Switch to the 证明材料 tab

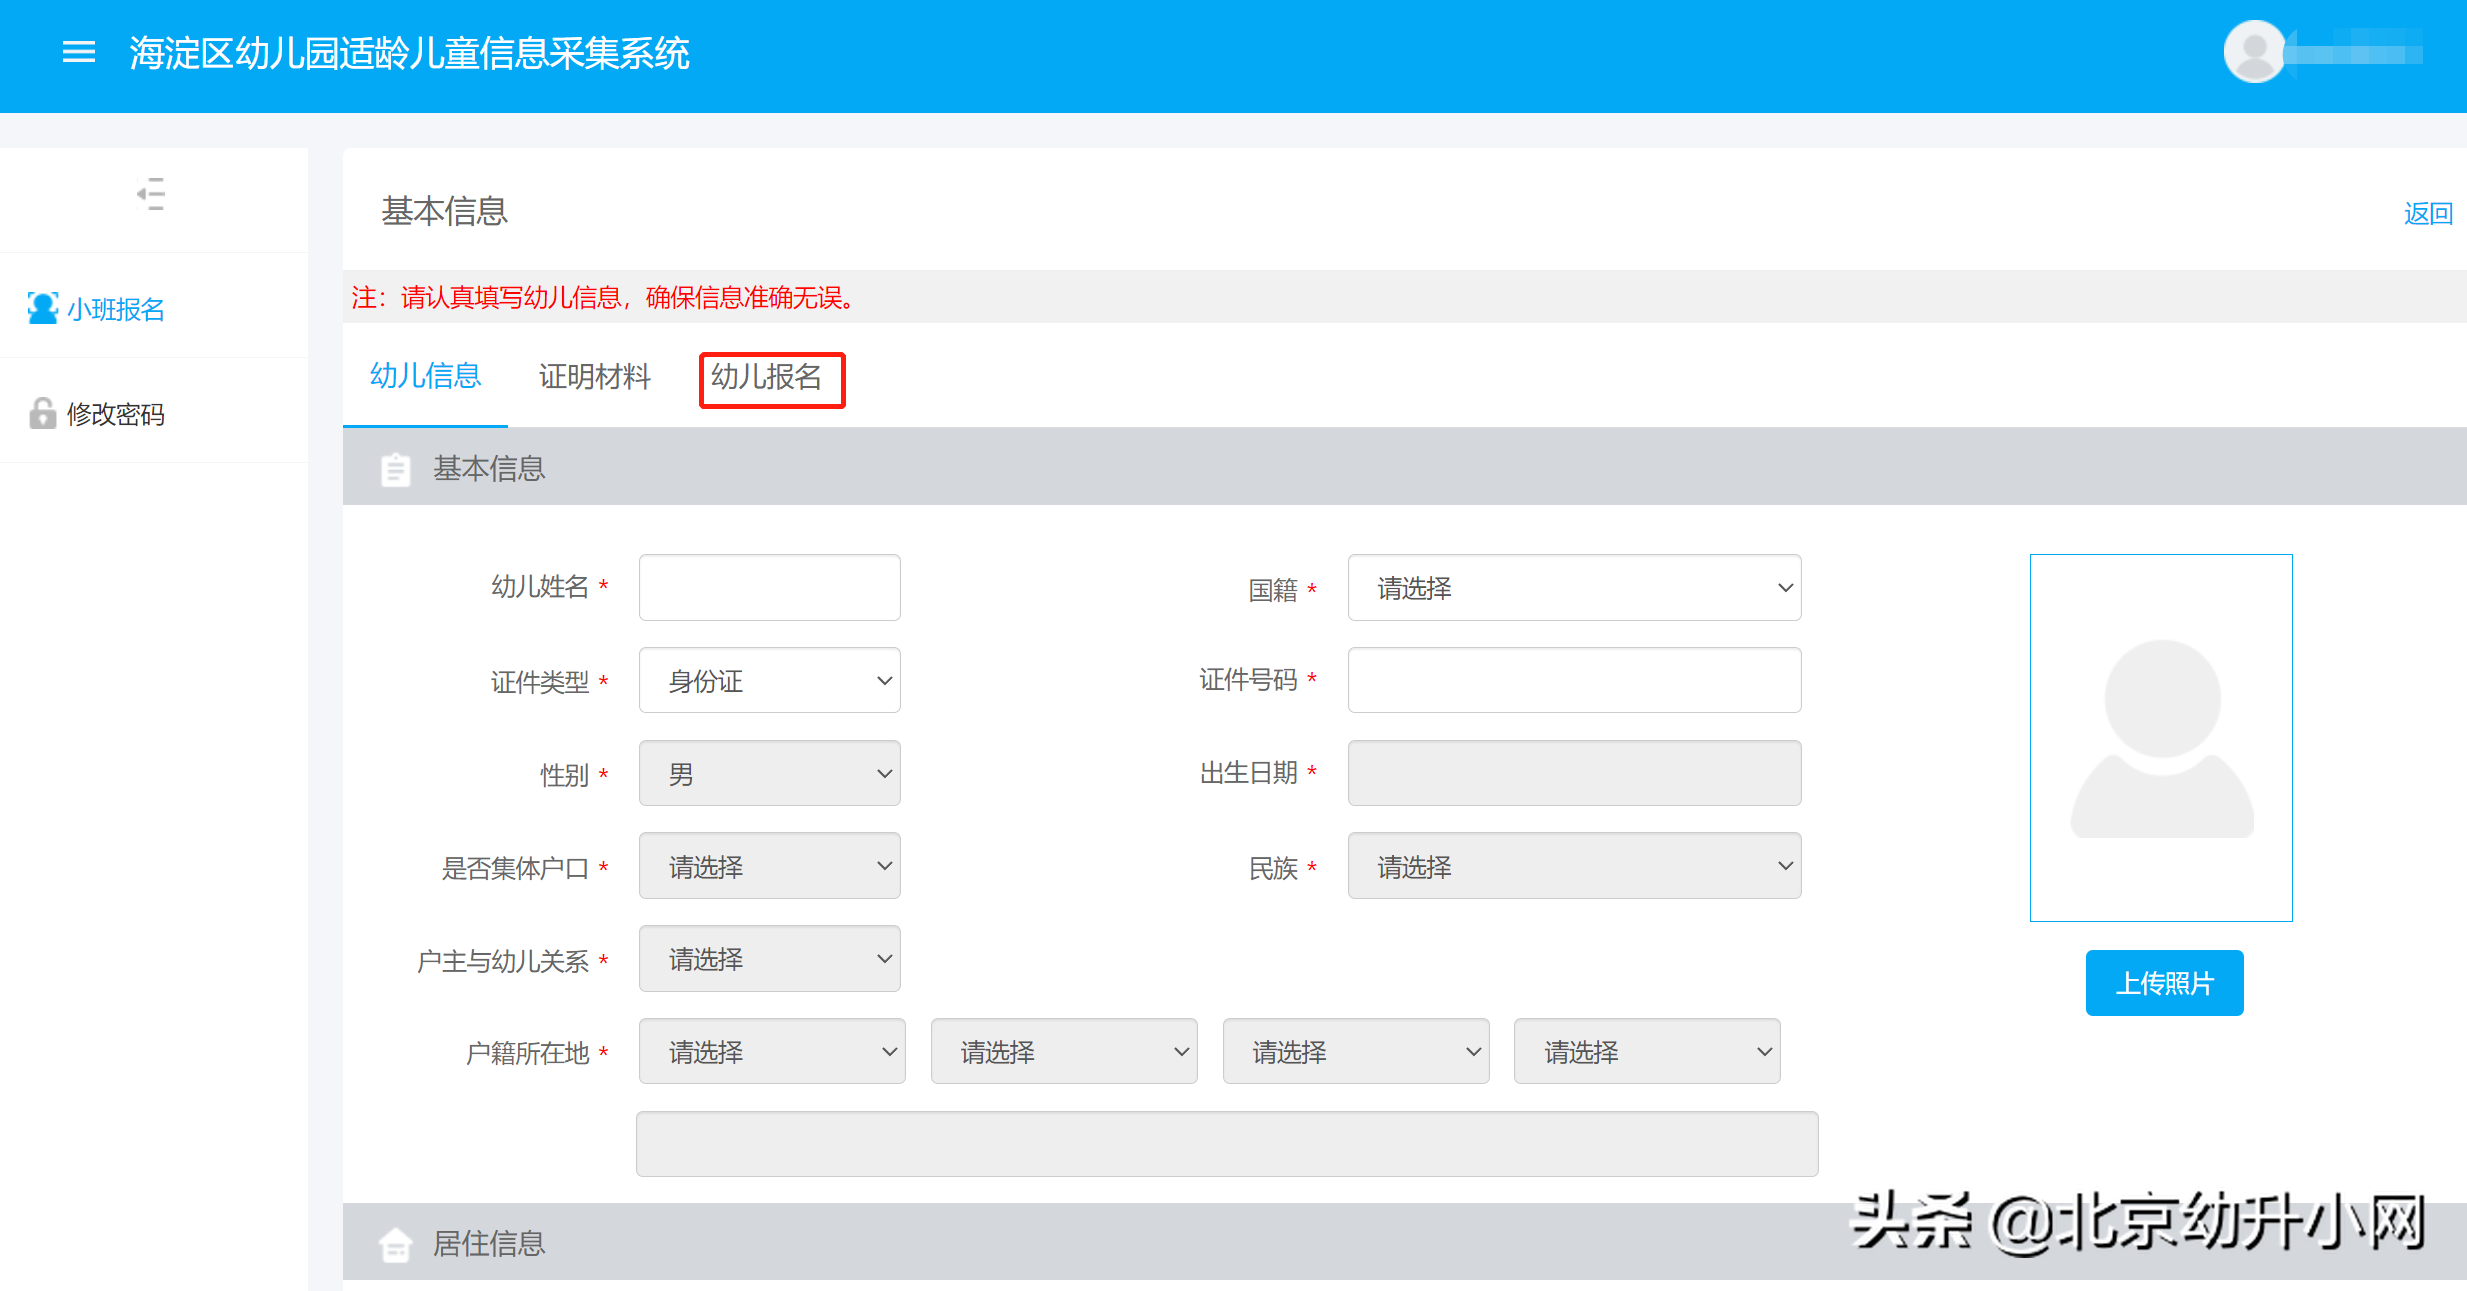pos(594,377)
